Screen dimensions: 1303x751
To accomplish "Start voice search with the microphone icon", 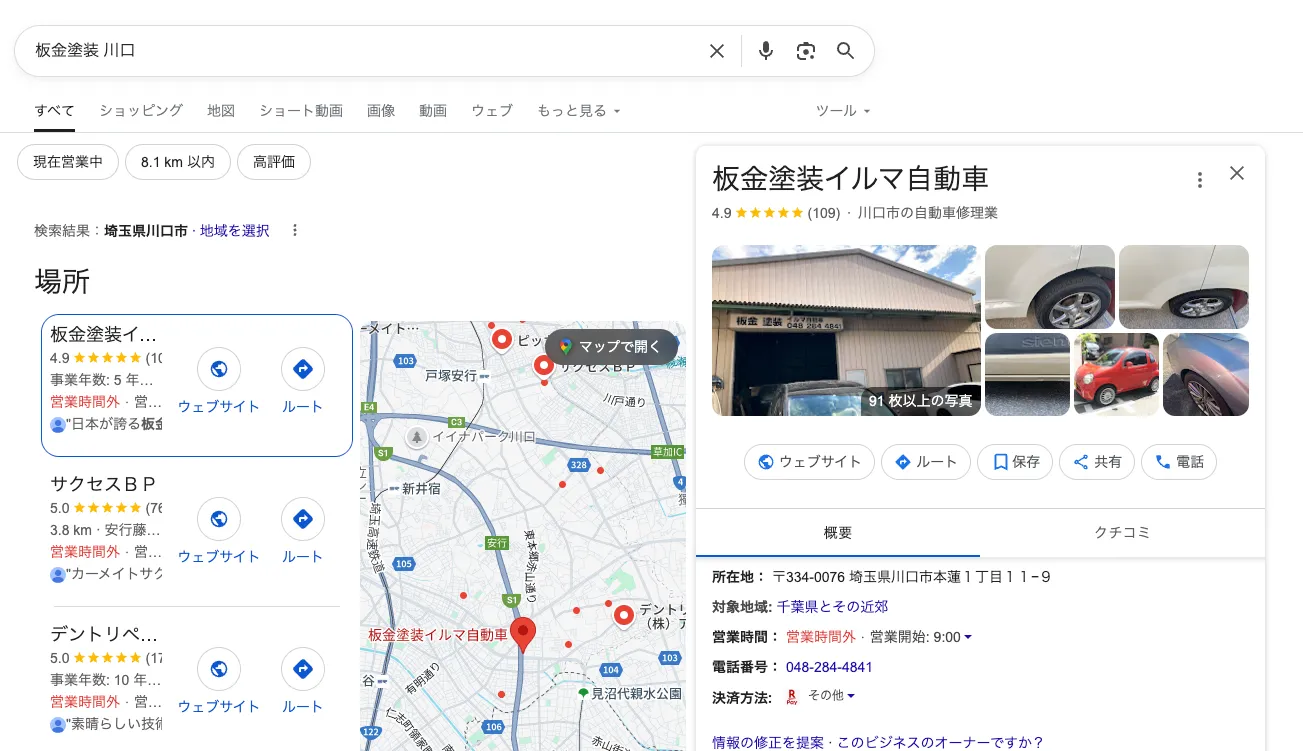I will [x=766, y=51].
